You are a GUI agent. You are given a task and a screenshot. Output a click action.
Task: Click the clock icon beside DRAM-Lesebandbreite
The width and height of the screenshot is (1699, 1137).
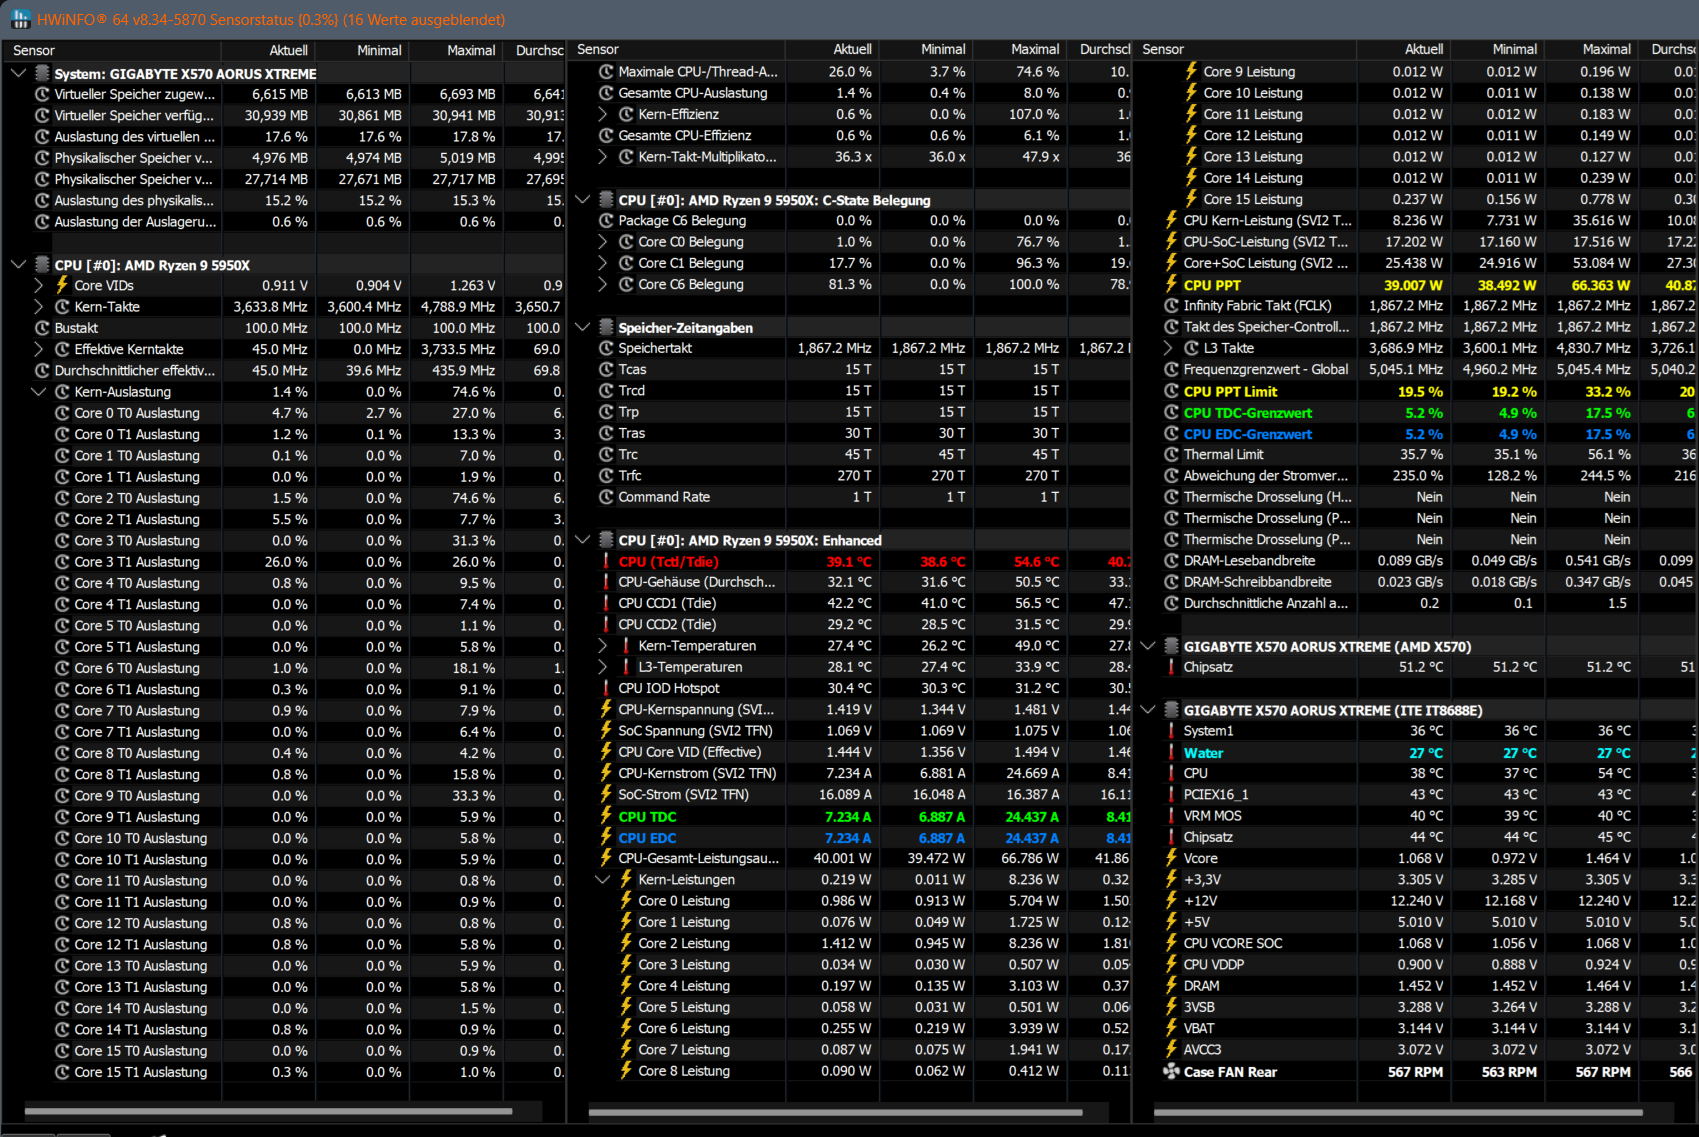pyautogui.click(x=1171, y=561)
